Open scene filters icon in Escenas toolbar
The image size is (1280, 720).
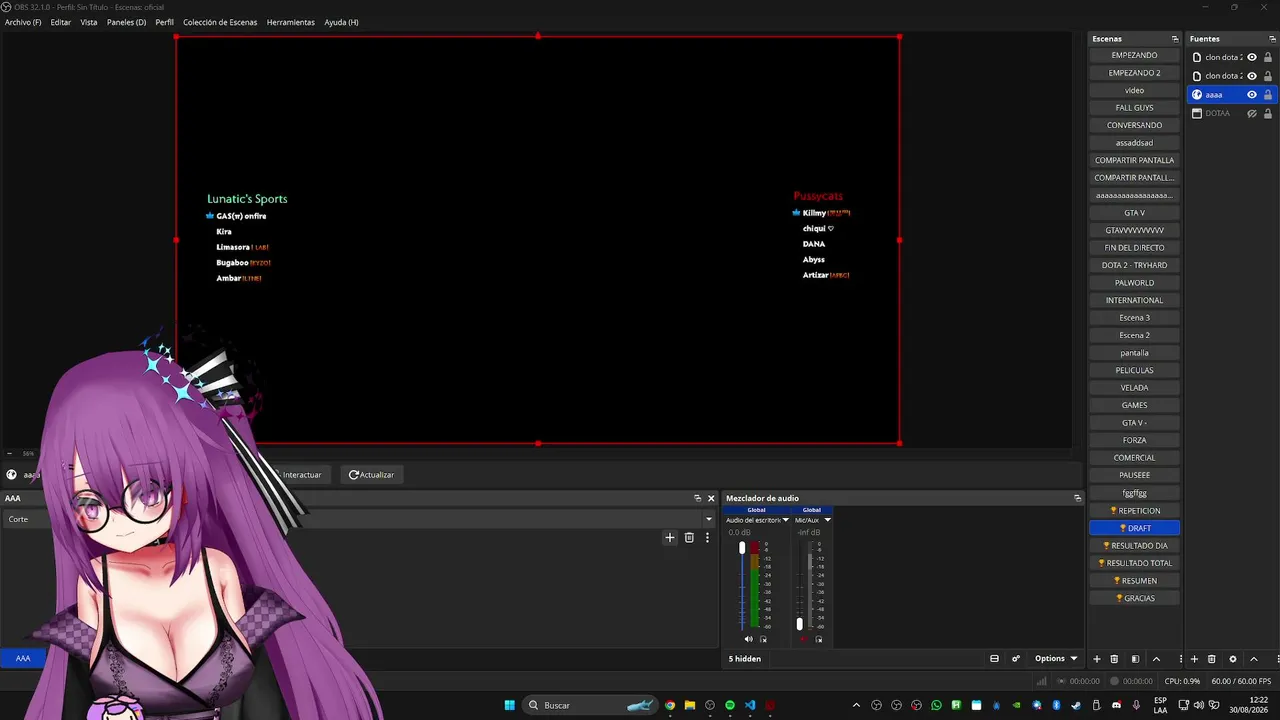coord(1135,659)
